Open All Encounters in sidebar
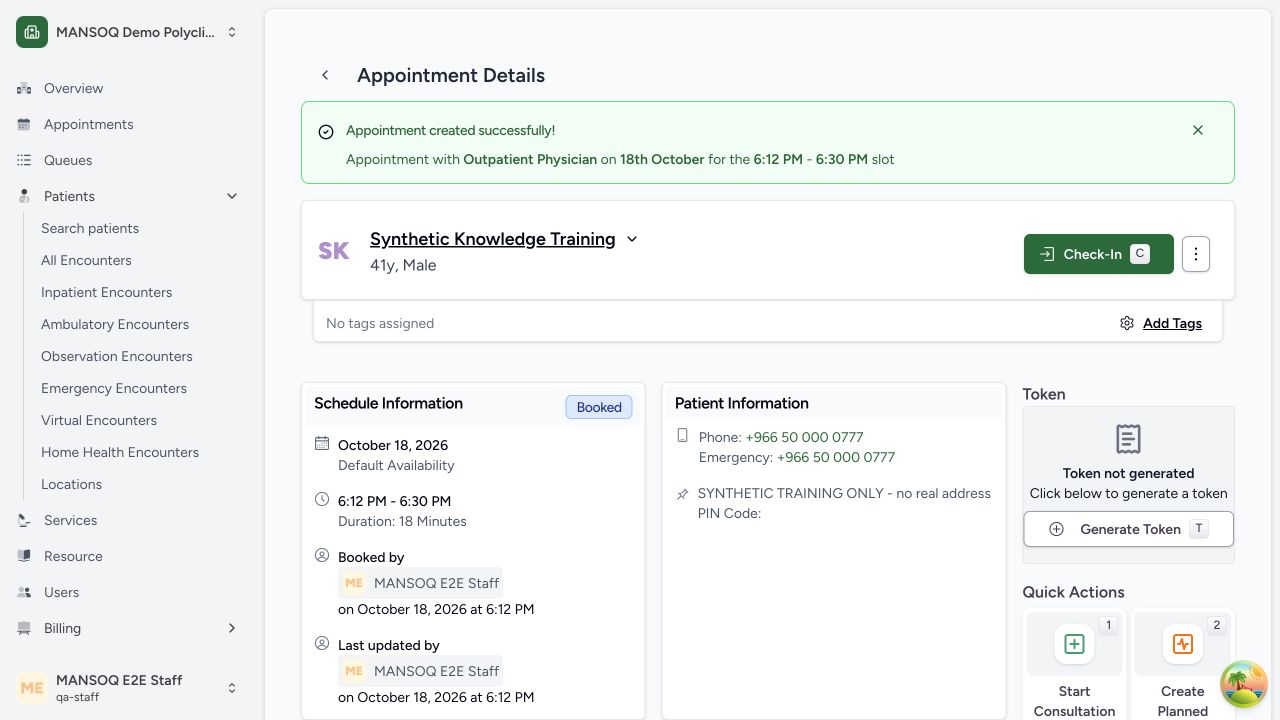 coord(86,260)
